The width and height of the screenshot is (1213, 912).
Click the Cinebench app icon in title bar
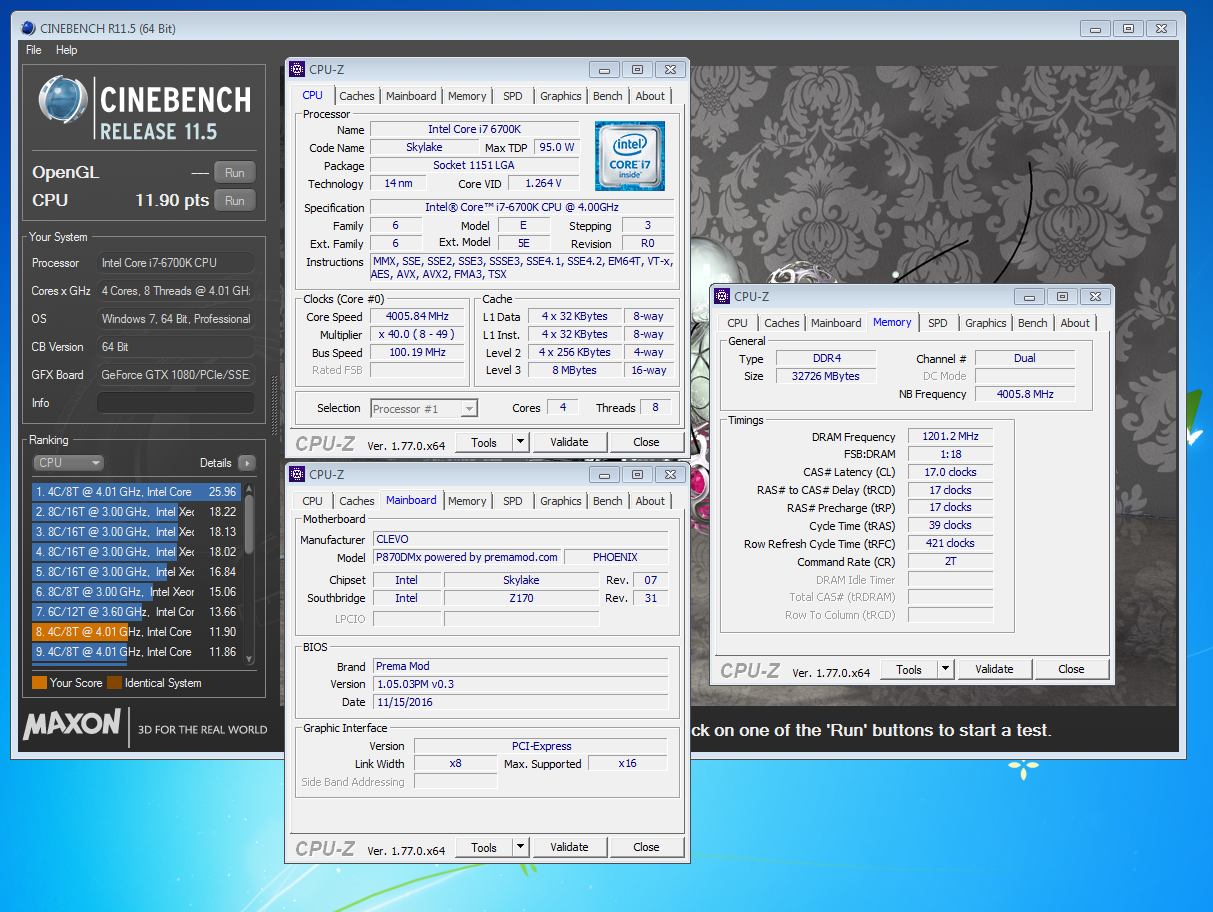pyautogui.click(x=27, y=28)
